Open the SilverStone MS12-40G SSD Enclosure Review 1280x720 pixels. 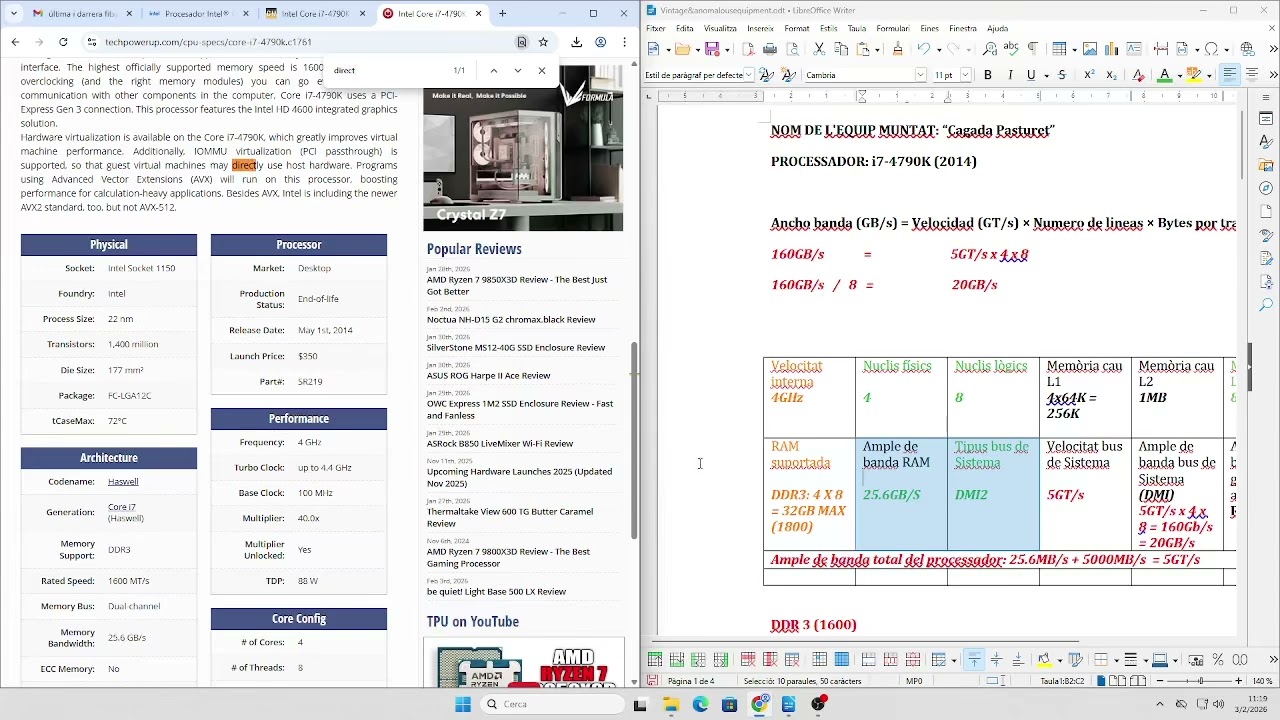(516, 348)
